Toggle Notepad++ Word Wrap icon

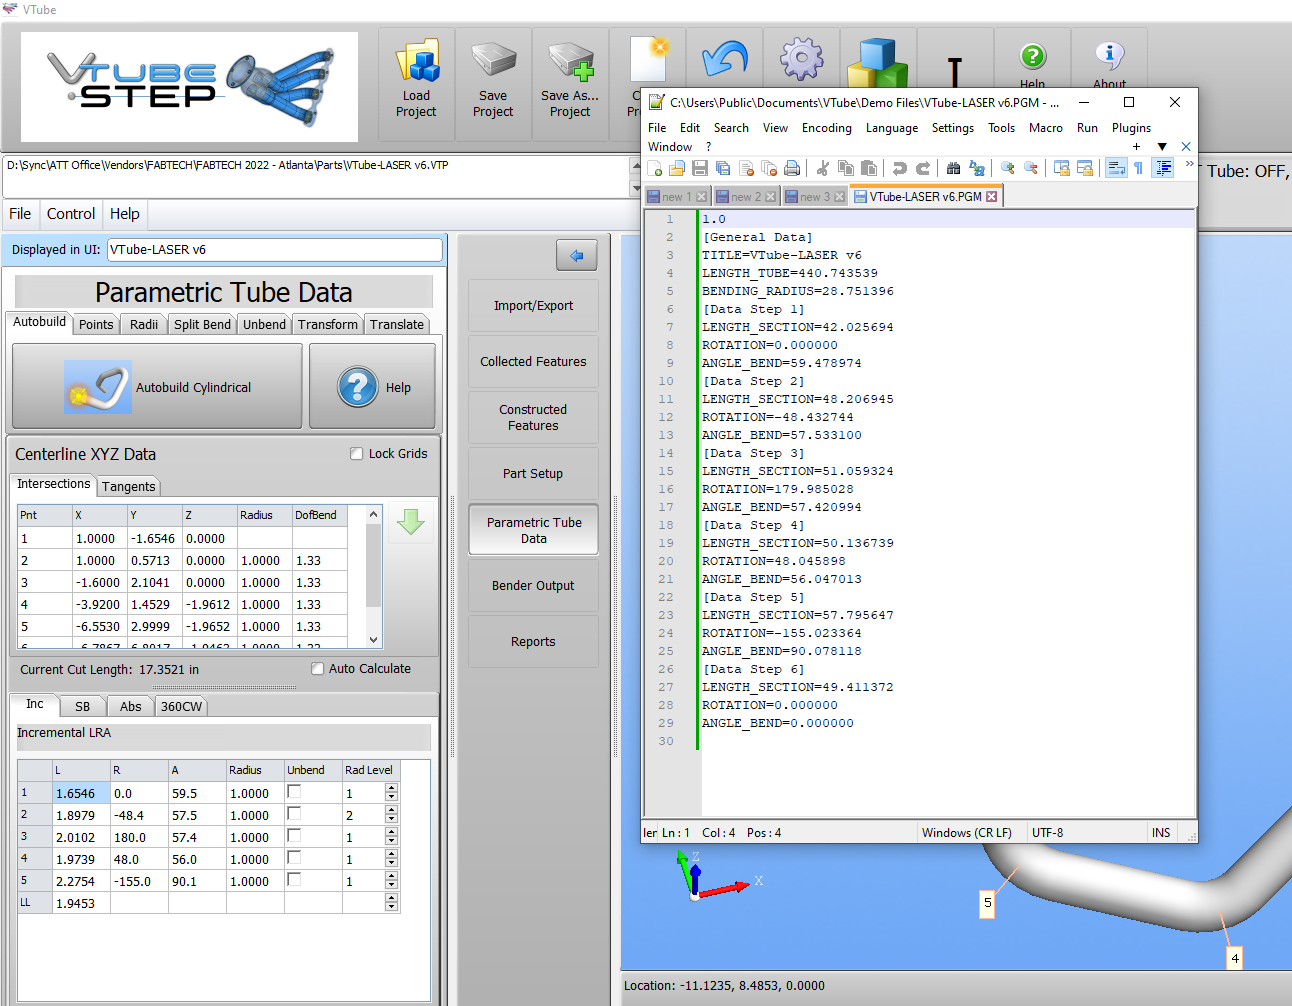coord(1117,168)
